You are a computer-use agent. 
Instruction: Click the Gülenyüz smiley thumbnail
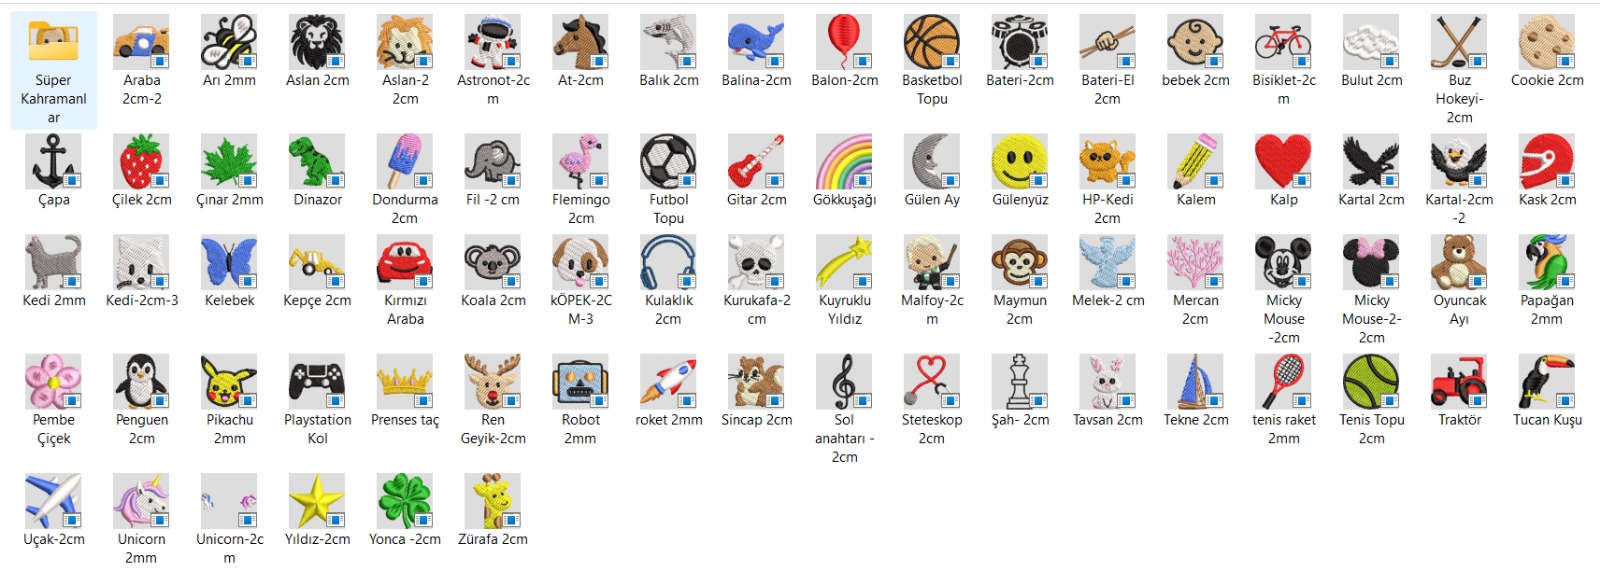(x=1020, y=162)
